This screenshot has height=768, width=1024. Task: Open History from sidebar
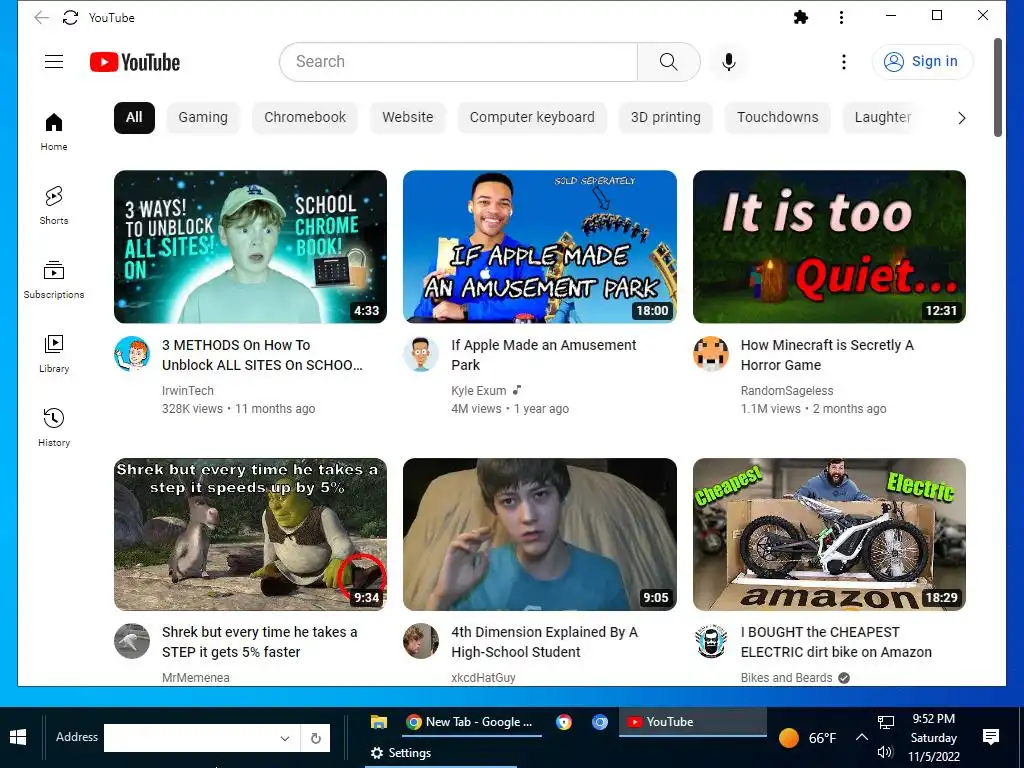54,427
